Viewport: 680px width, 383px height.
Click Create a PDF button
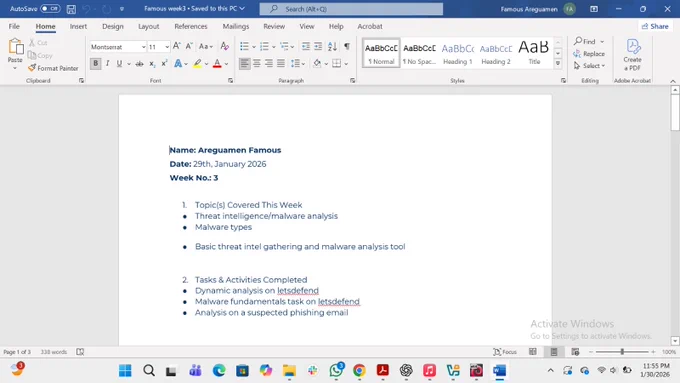(632, 55)
